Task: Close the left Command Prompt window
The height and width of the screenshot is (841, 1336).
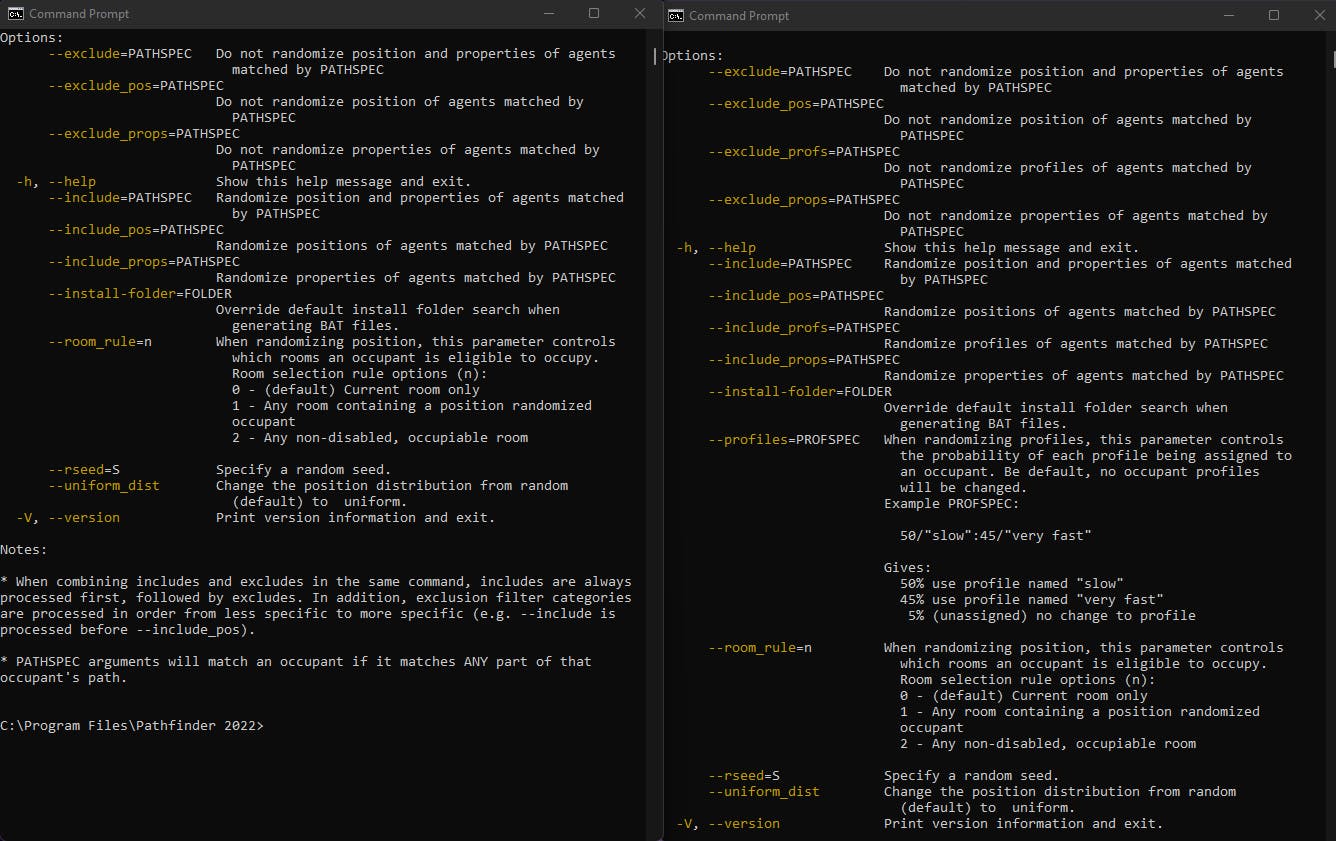Action: pos(640,14)
